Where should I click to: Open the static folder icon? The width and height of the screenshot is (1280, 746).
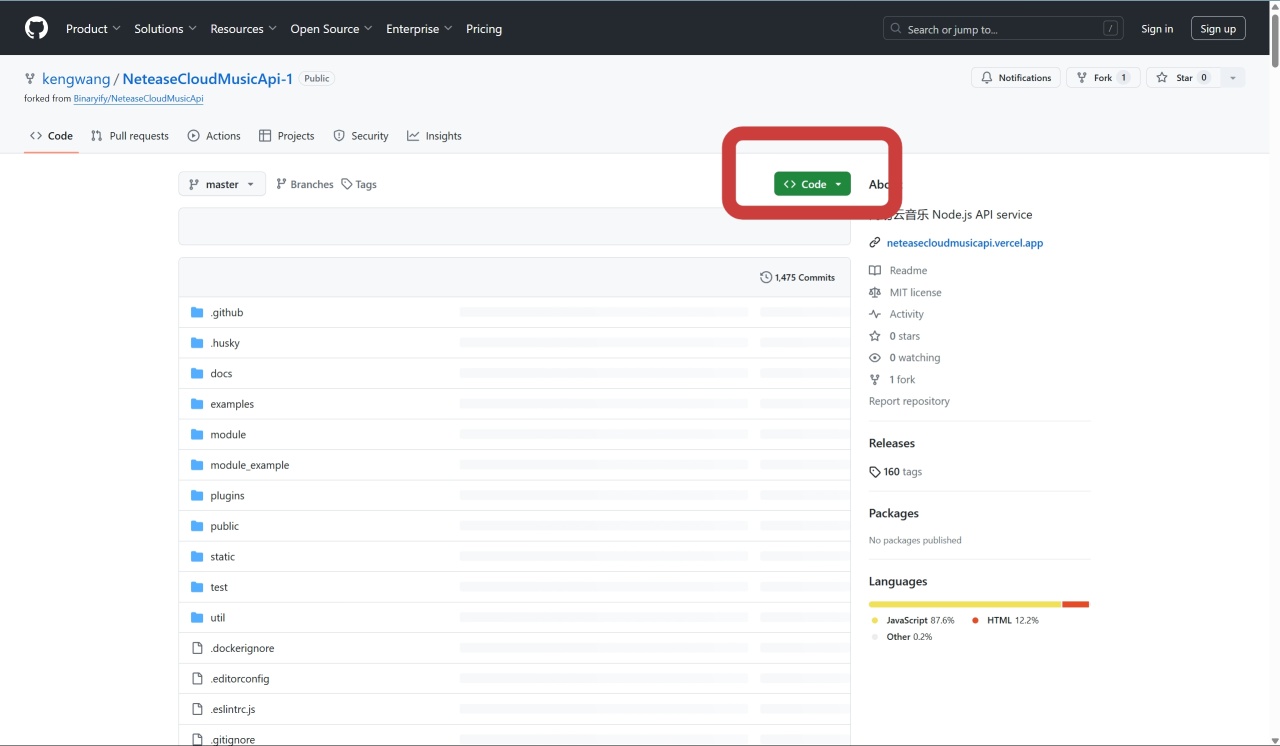[x=197, y=557]
